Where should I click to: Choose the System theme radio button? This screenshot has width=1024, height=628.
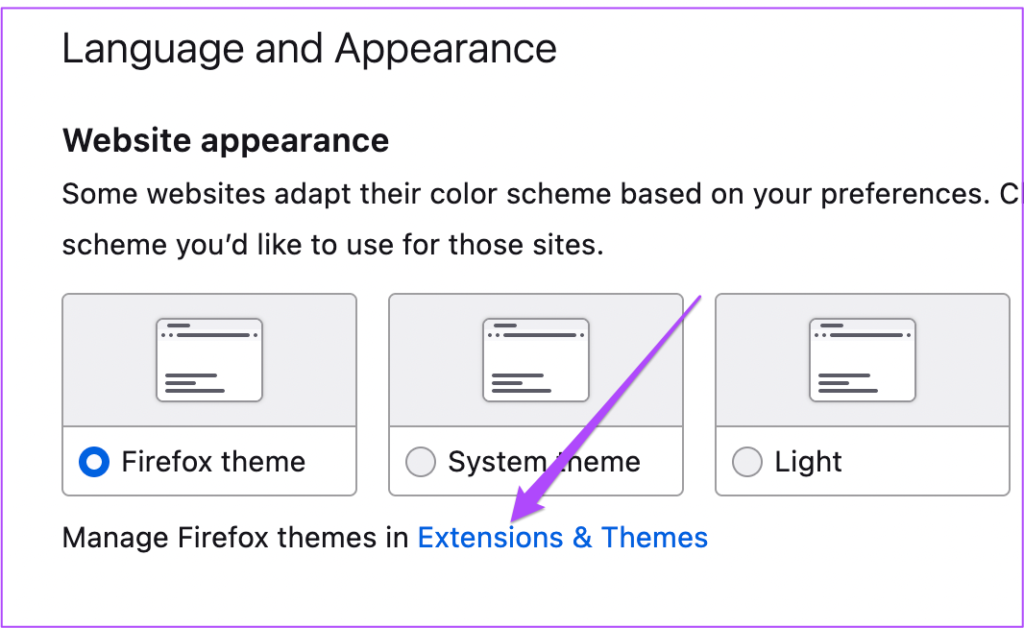[421, 462]
